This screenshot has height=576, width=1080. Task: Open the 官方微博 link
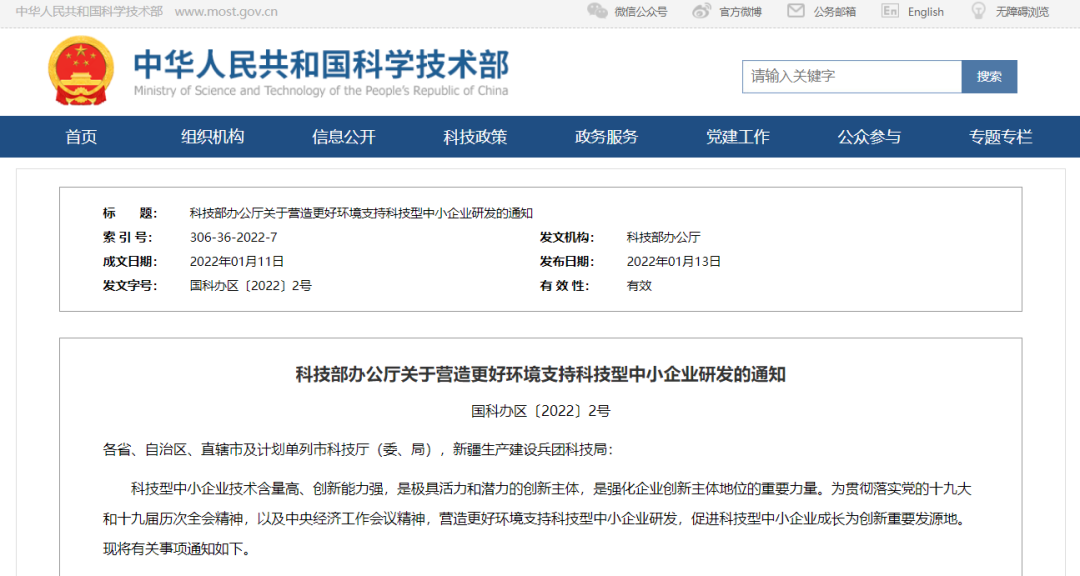click(740, 12)
